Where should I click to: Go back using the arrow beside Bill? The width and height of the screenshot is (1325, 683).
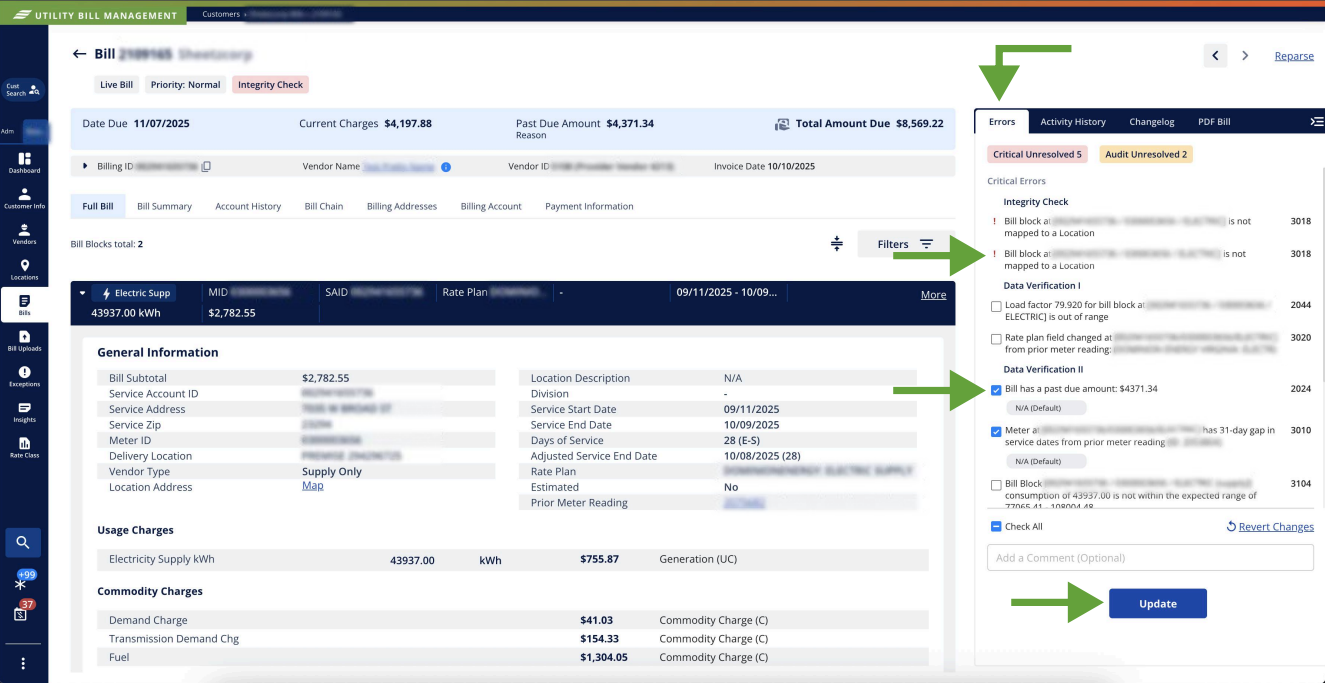tap(80, 54)
